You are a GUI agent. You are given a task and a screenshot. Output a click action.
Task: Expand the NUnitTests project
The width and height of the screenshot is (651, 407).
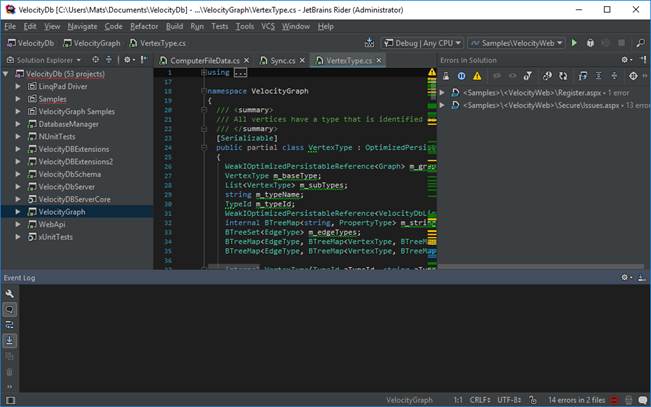pos(18,137)
